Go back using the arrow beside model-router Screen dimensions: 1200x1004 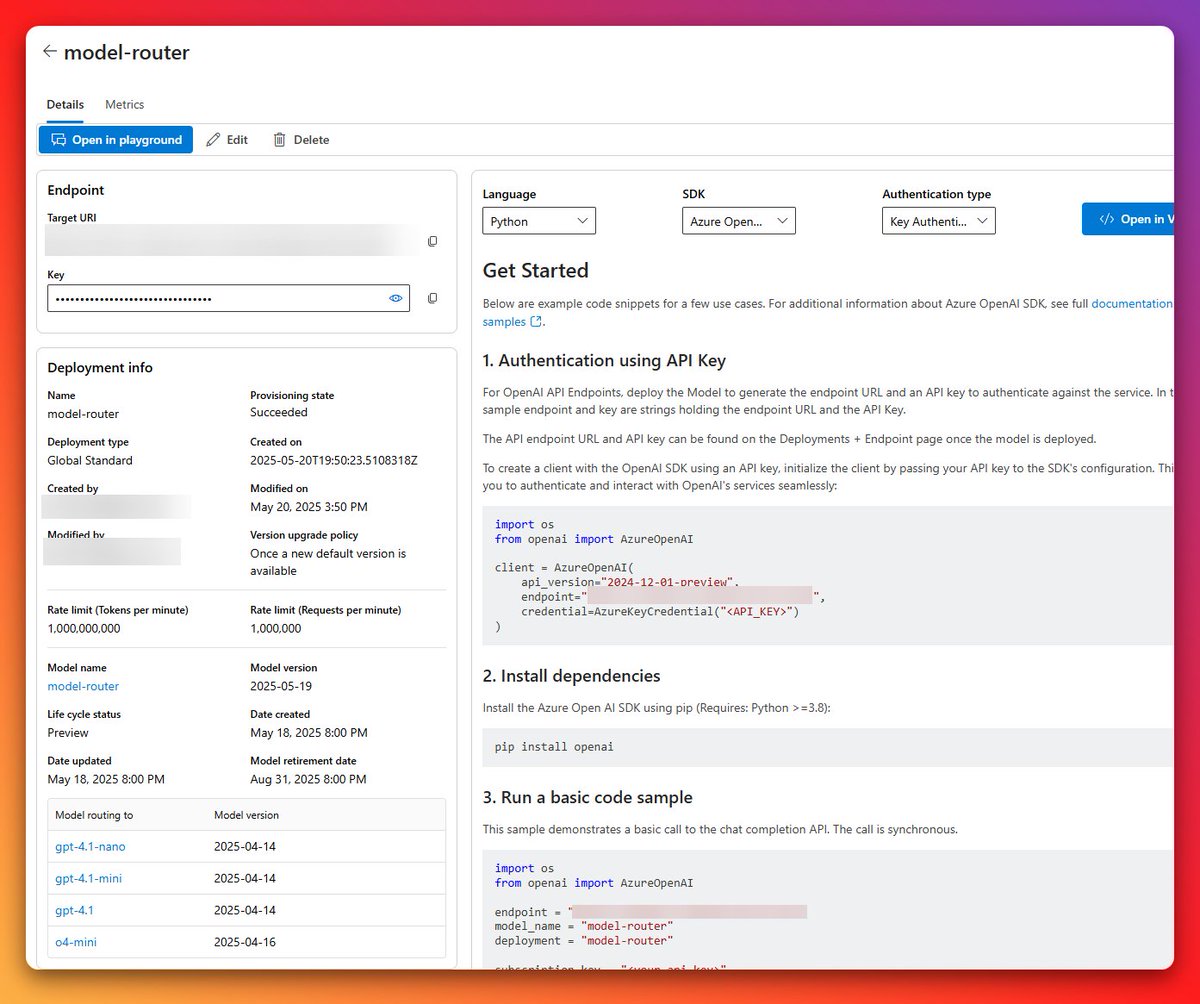click(49, 51)
